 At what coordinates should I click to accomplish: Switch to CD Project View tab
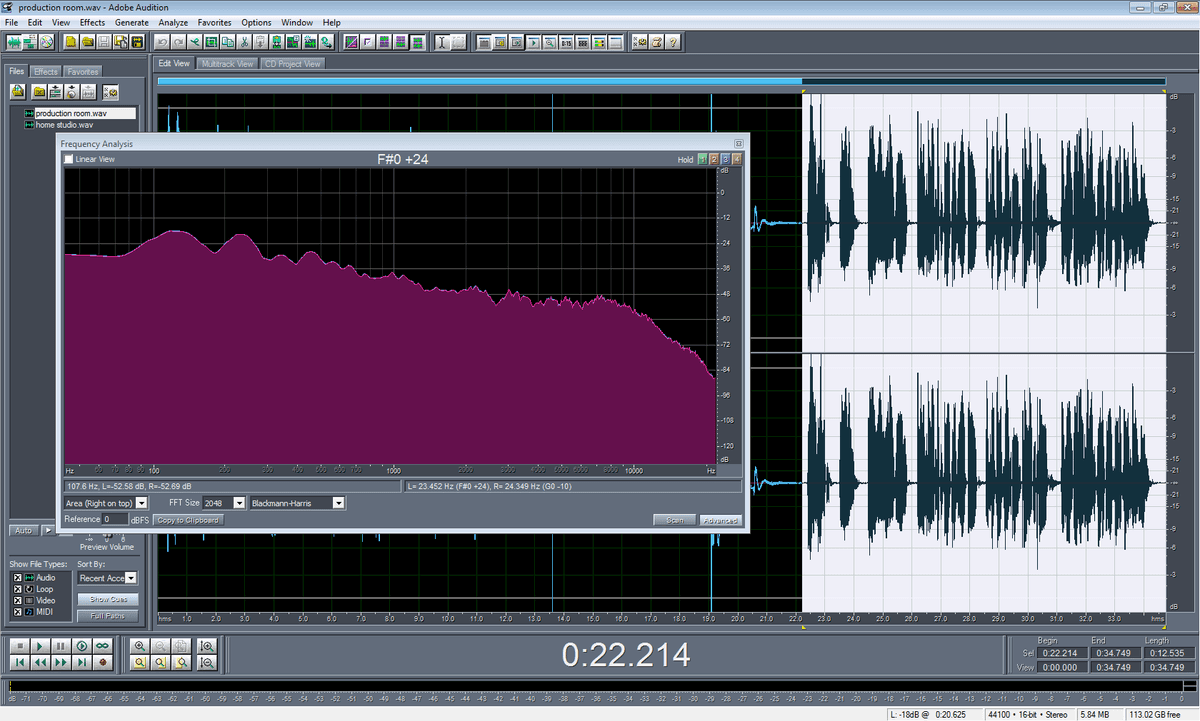pos(293,63)
